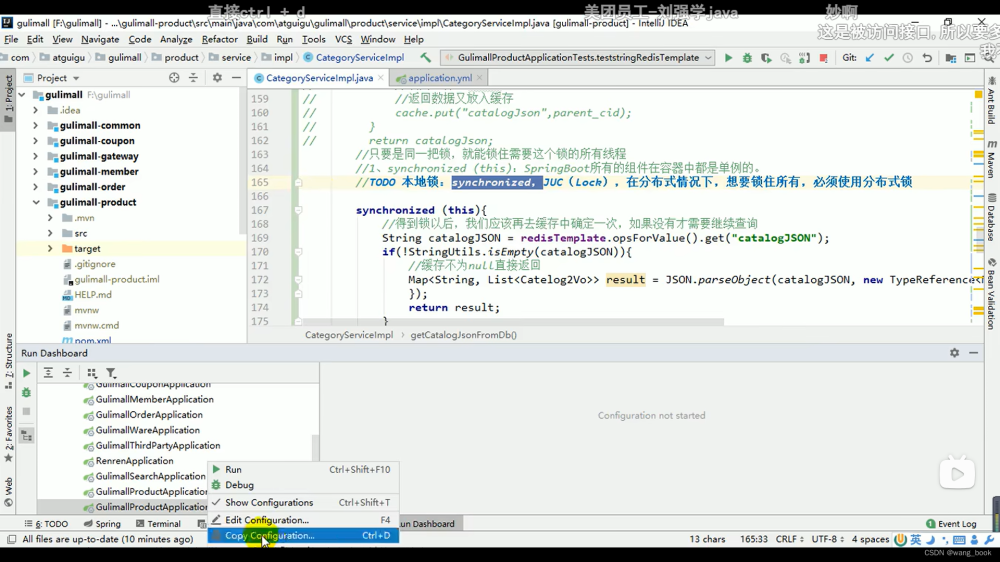Close the CategoryServiceImpl.java tab
The width and height of the screenshot is (1000, 562).
tap(381, 78)
